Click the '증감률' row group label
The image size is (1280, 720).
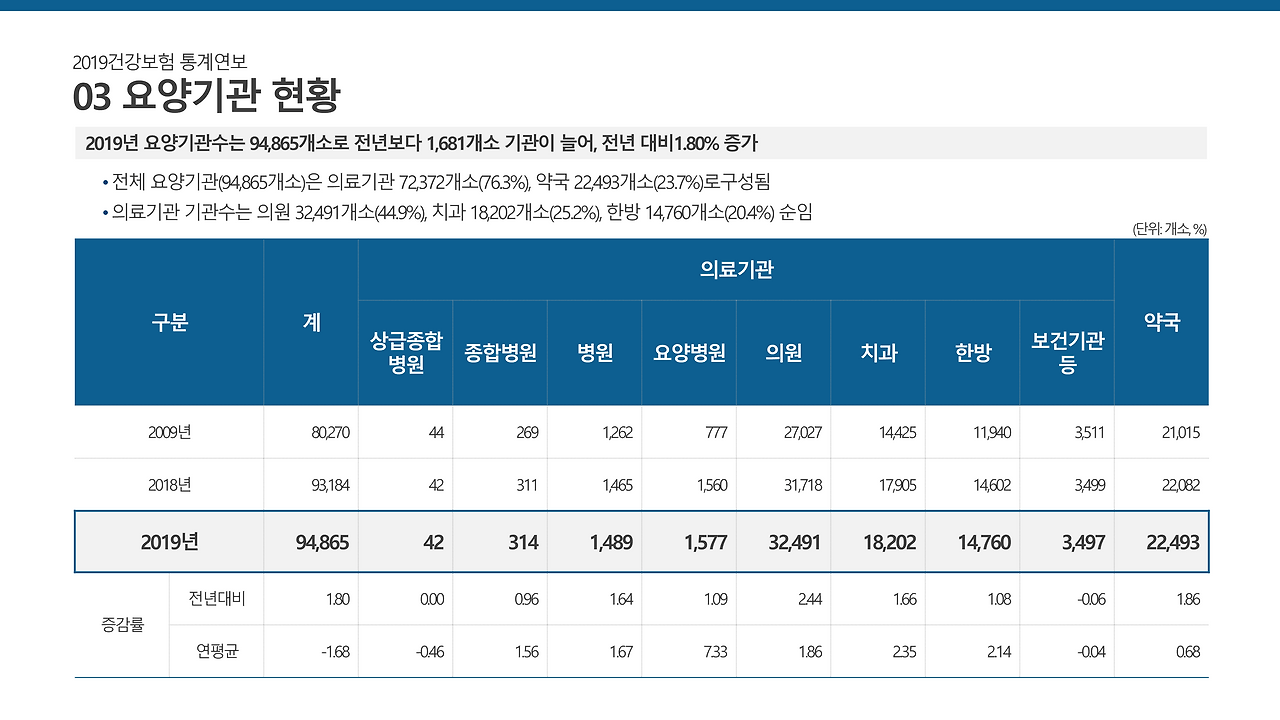(x=122, y=625)
